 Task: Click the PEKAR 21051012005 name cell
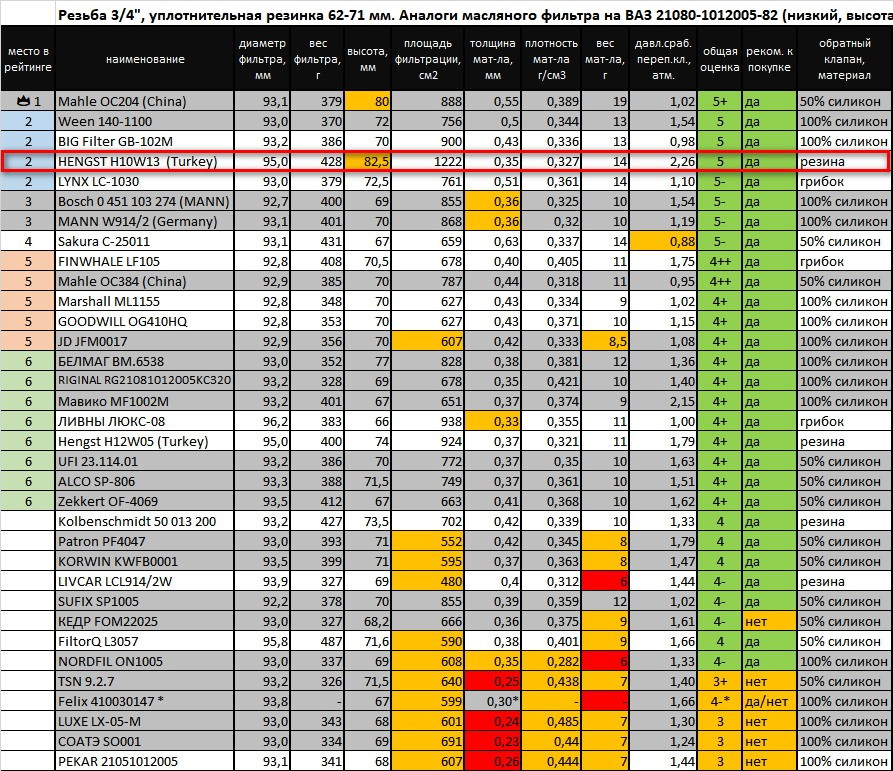pyautogui.click(x=145, y=761)
